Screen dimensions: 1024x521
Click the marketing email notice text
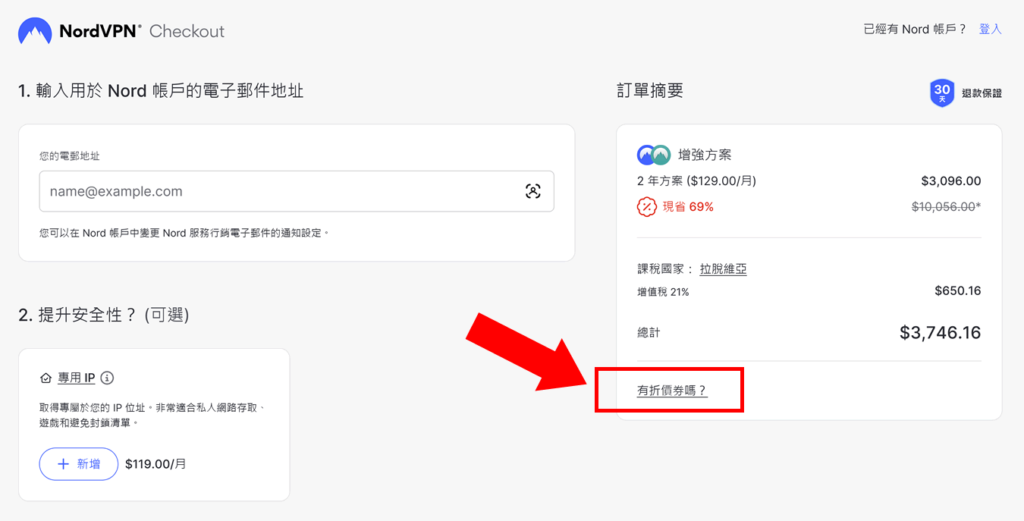pyautogui.click(x=184, y=232)
